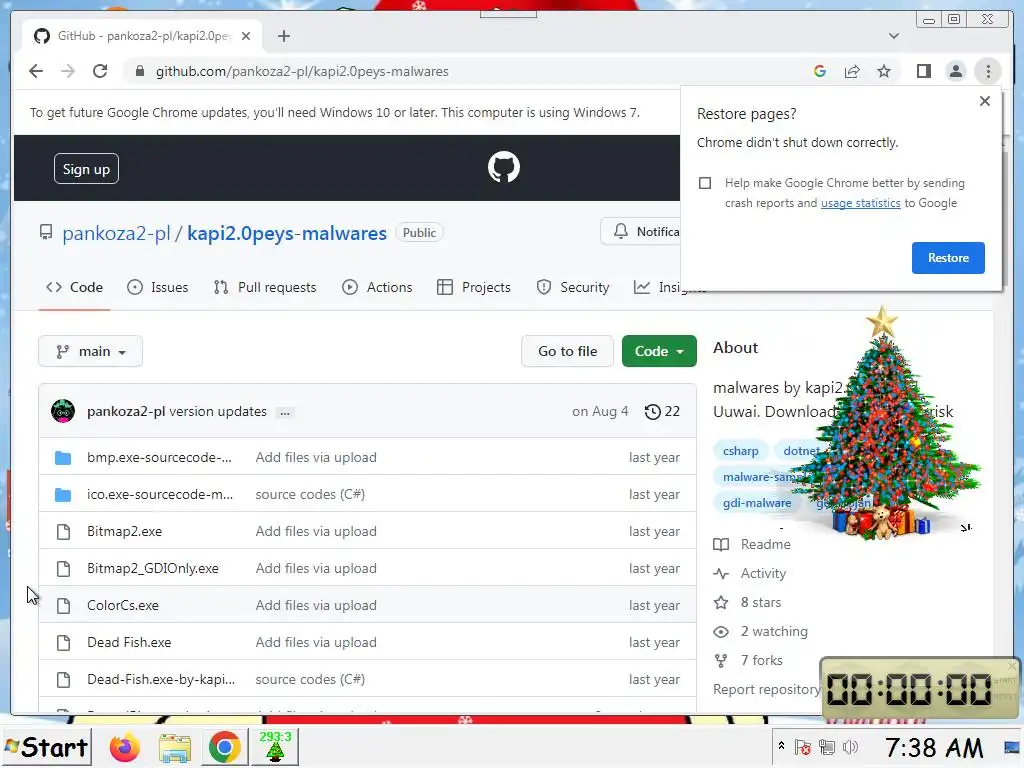Open the Activity link

750,573
